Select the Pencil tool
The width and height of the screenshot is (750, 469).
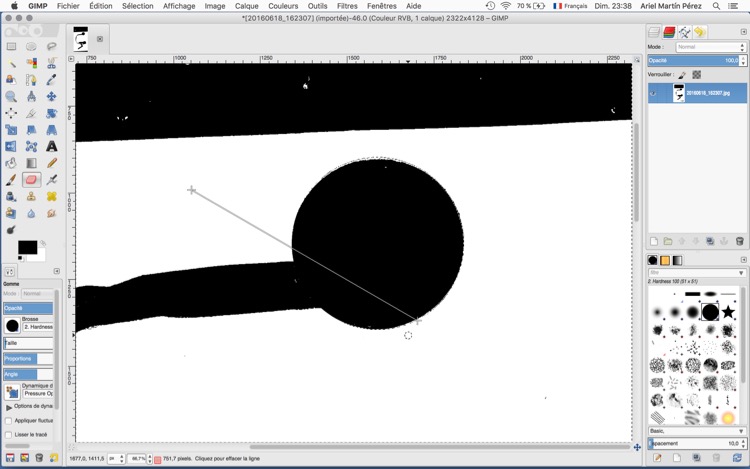(x=51, y=163)
